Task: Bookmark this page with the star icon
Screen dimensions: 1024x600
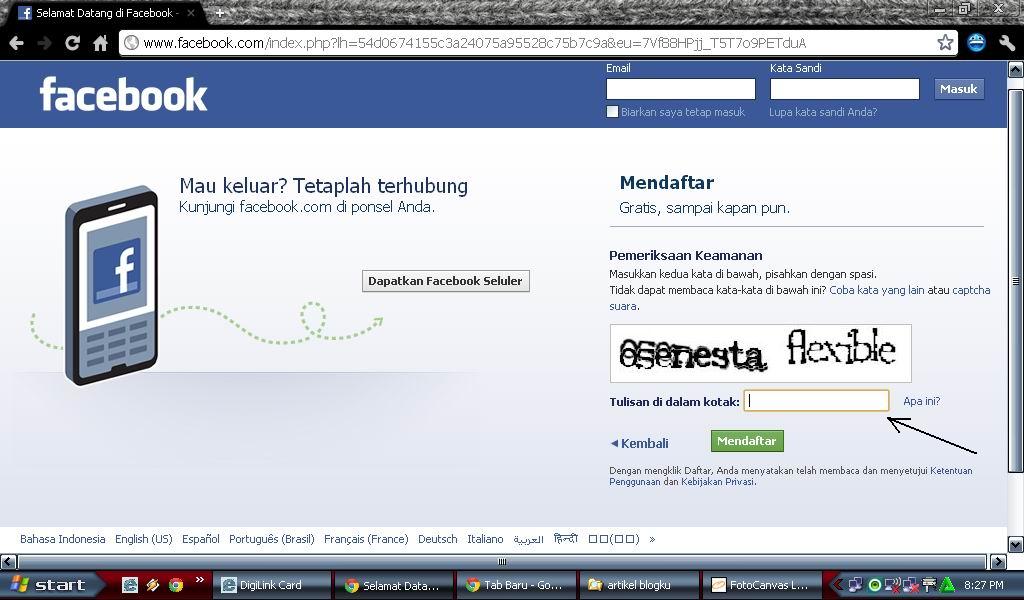Action: (x=947, y=43)
